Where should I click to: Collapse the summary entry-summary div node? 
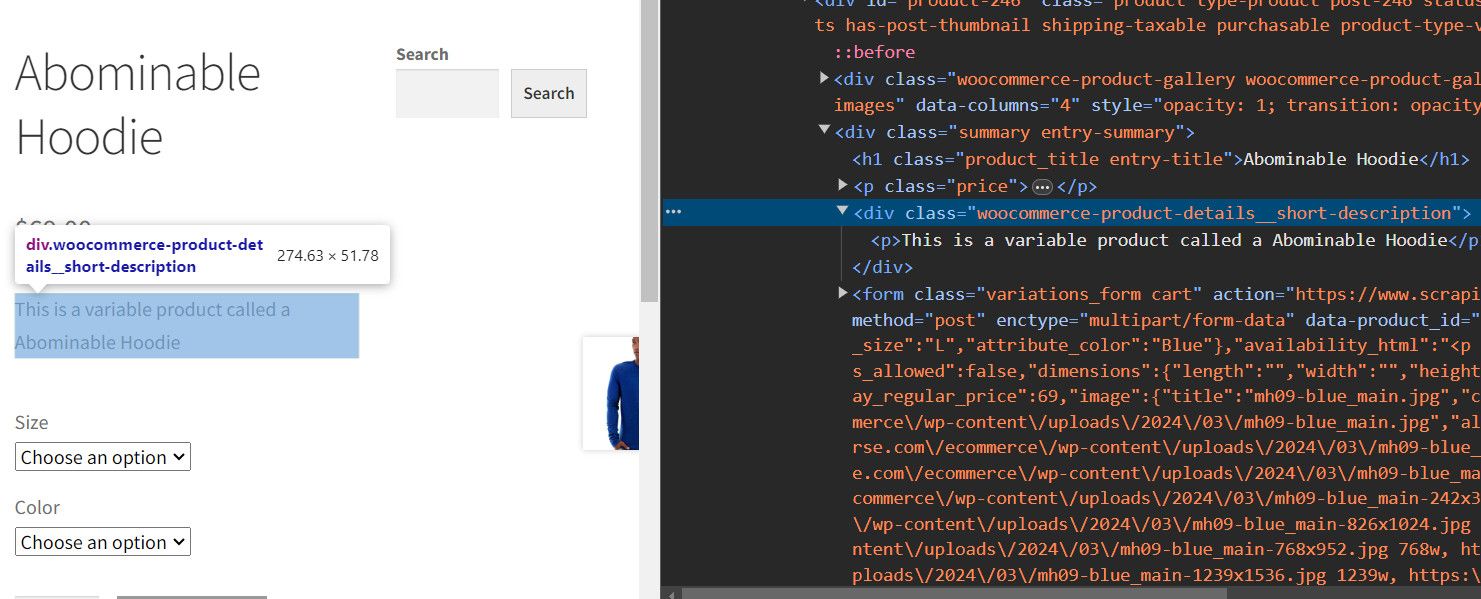point(824,131)
